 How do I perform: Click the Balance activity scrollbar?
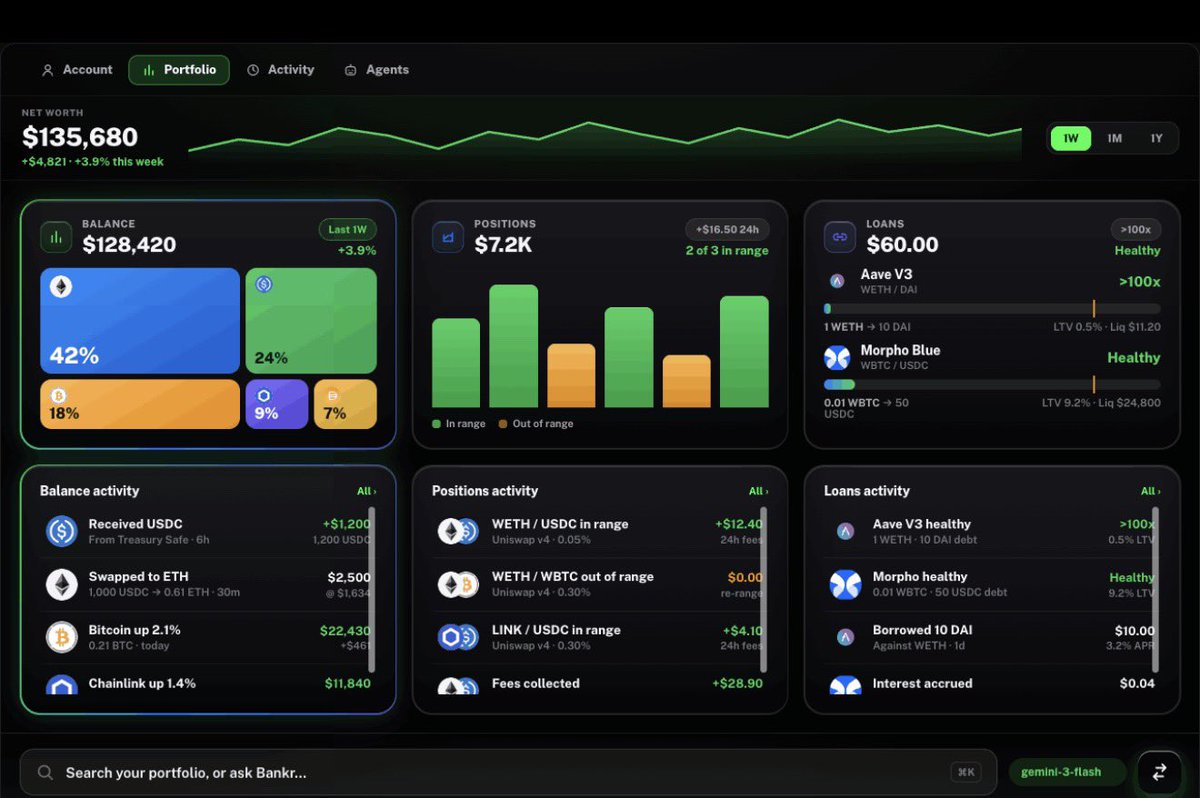click(x=372, y=590)
